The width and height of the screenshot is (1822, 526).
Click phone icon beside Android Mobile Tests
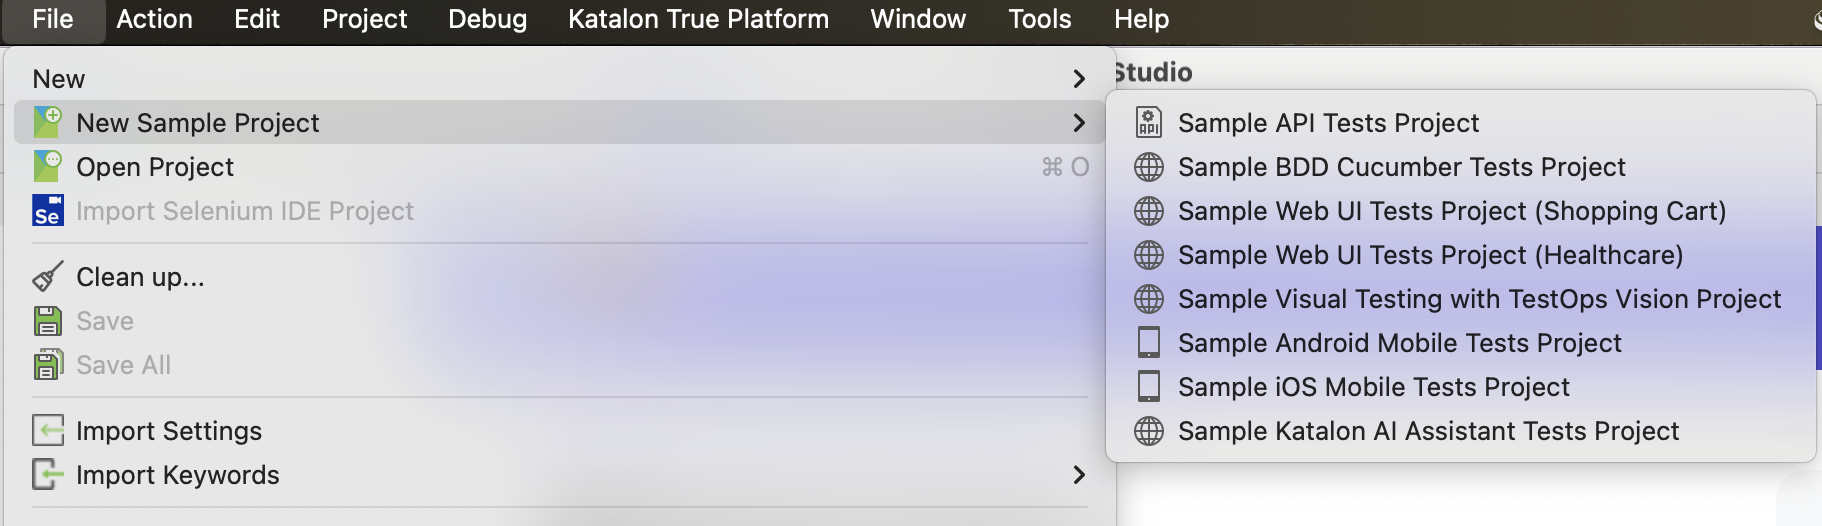click(1149, 342)
